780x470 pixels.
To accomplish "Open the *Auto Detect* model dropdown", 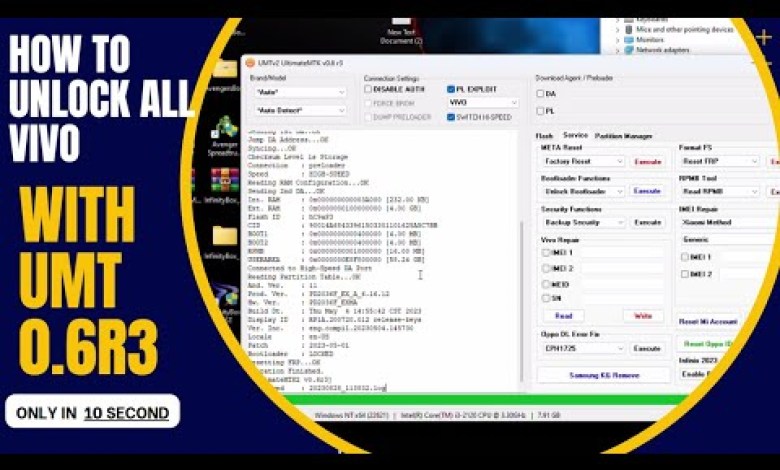I will coord(300,110).
